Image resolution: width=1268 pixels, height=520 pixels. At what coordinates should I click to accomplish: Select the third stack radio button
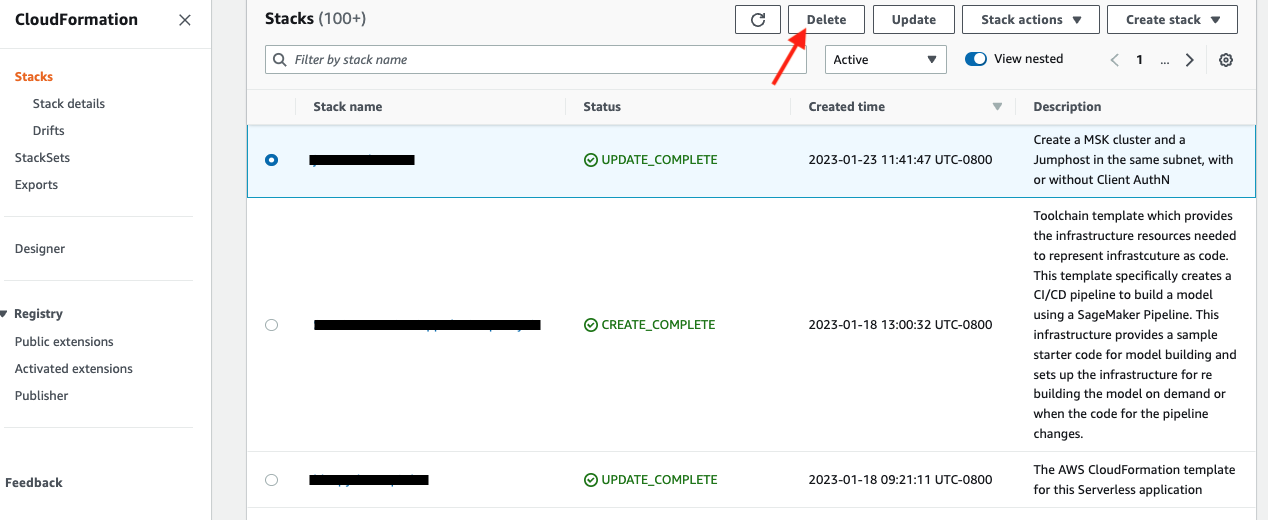[272, 480]
